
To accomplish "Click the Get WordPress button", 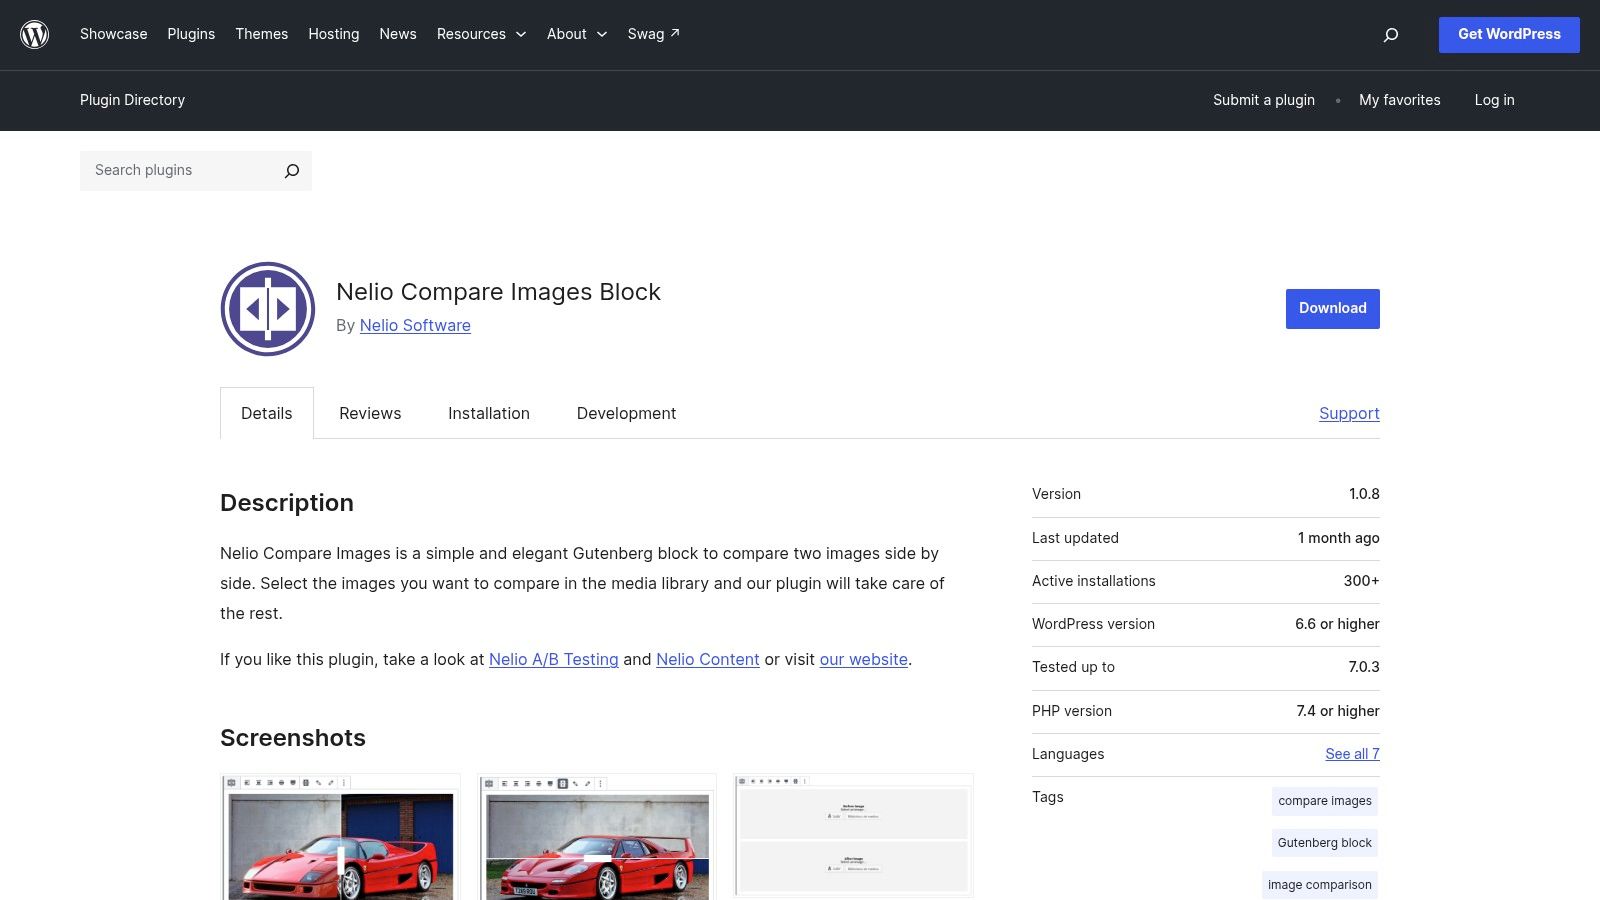I will [x=1509, y=35].
